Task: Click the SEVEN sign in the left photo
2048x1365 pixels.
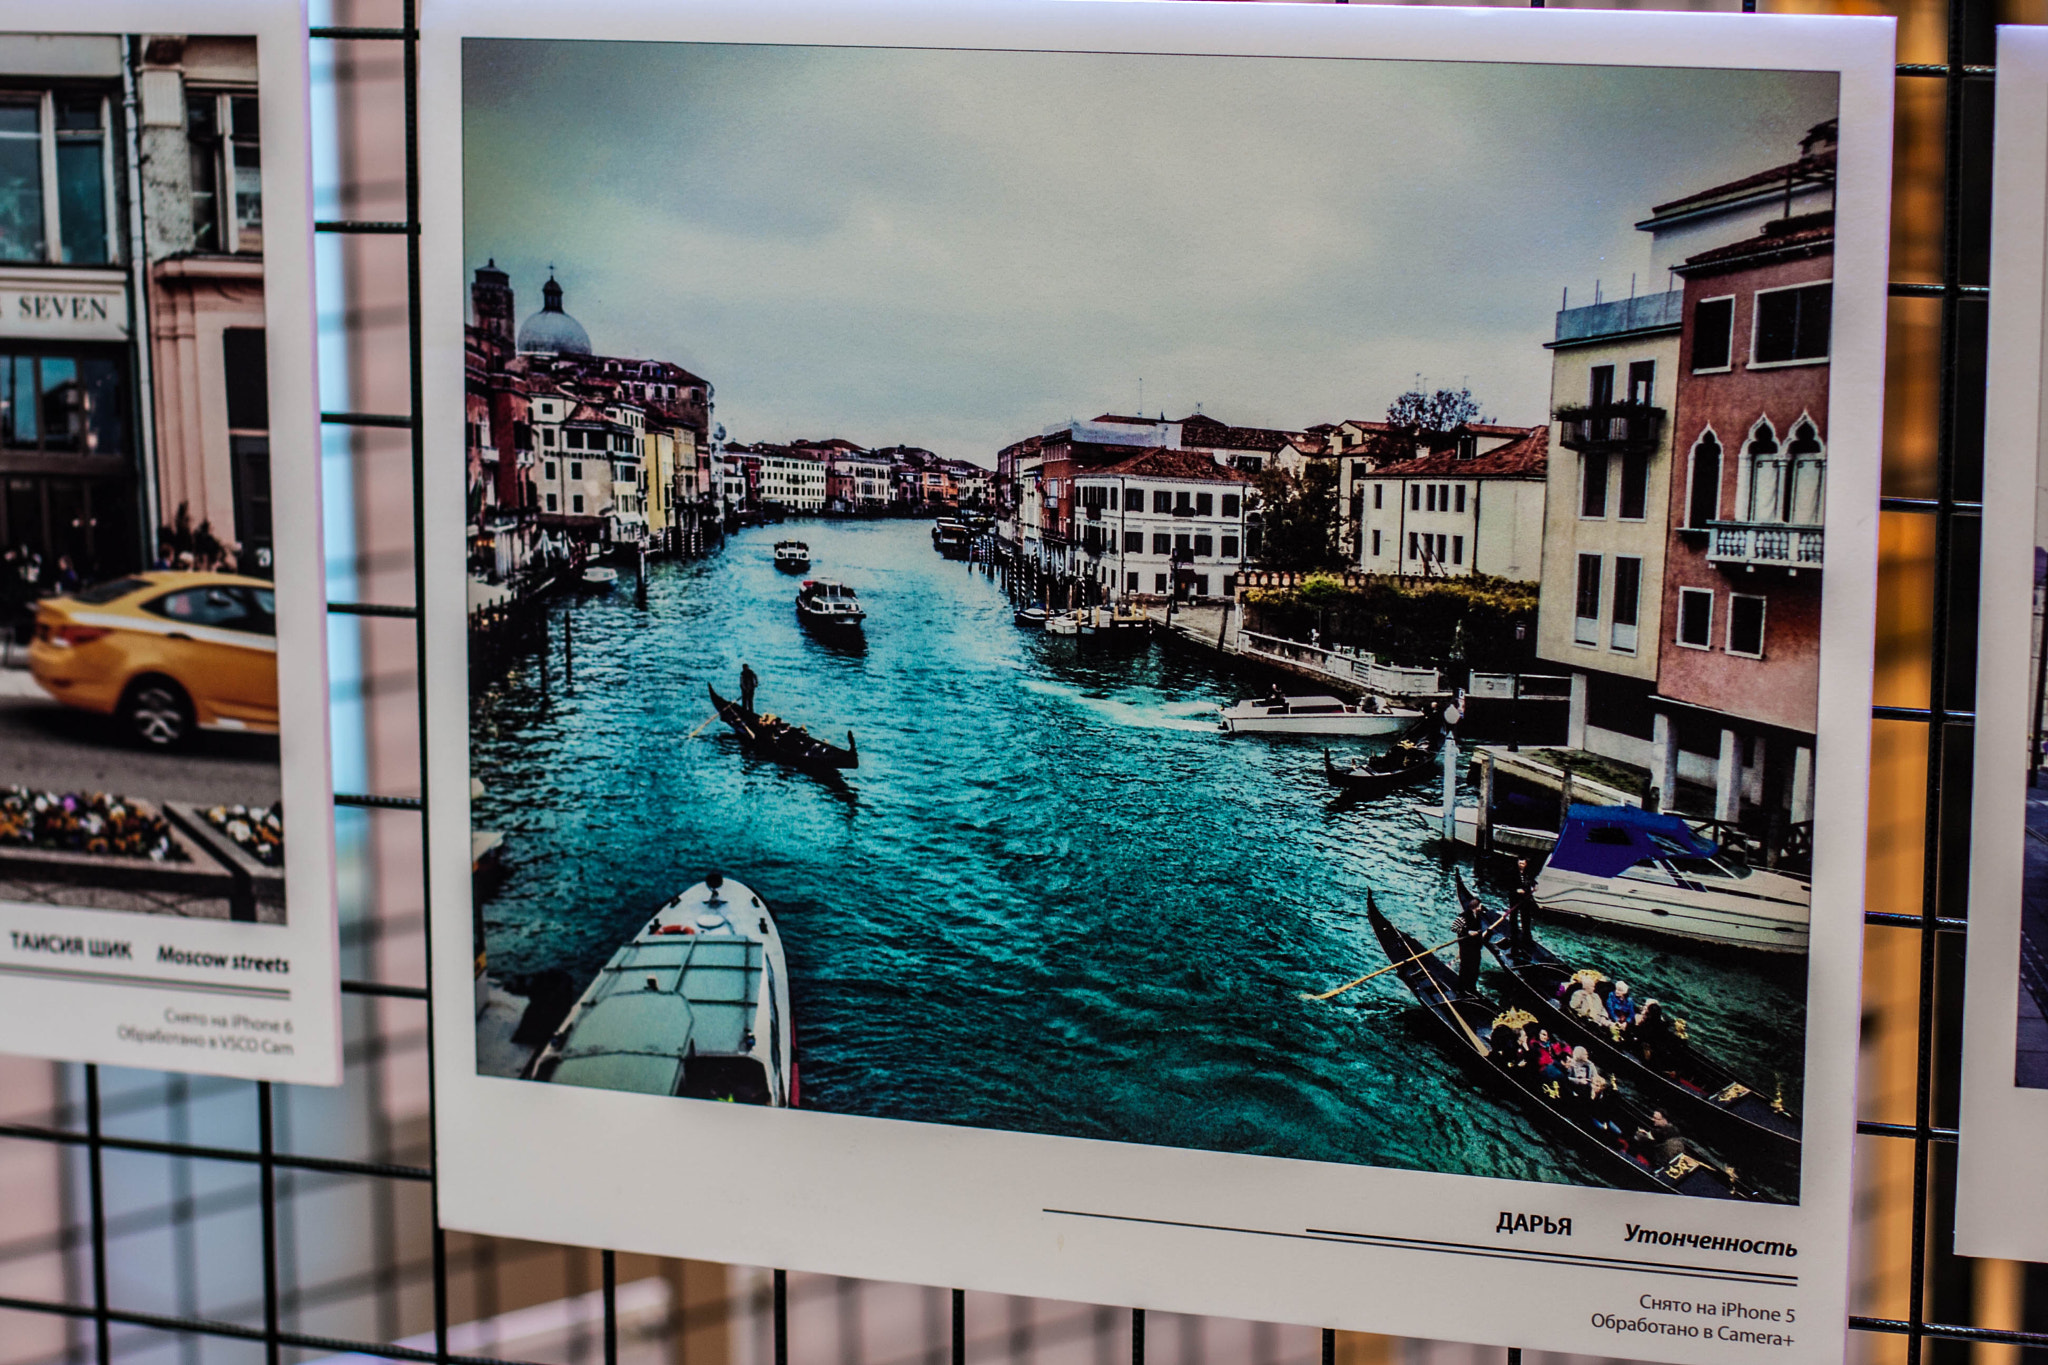Action: click(62, 308)
